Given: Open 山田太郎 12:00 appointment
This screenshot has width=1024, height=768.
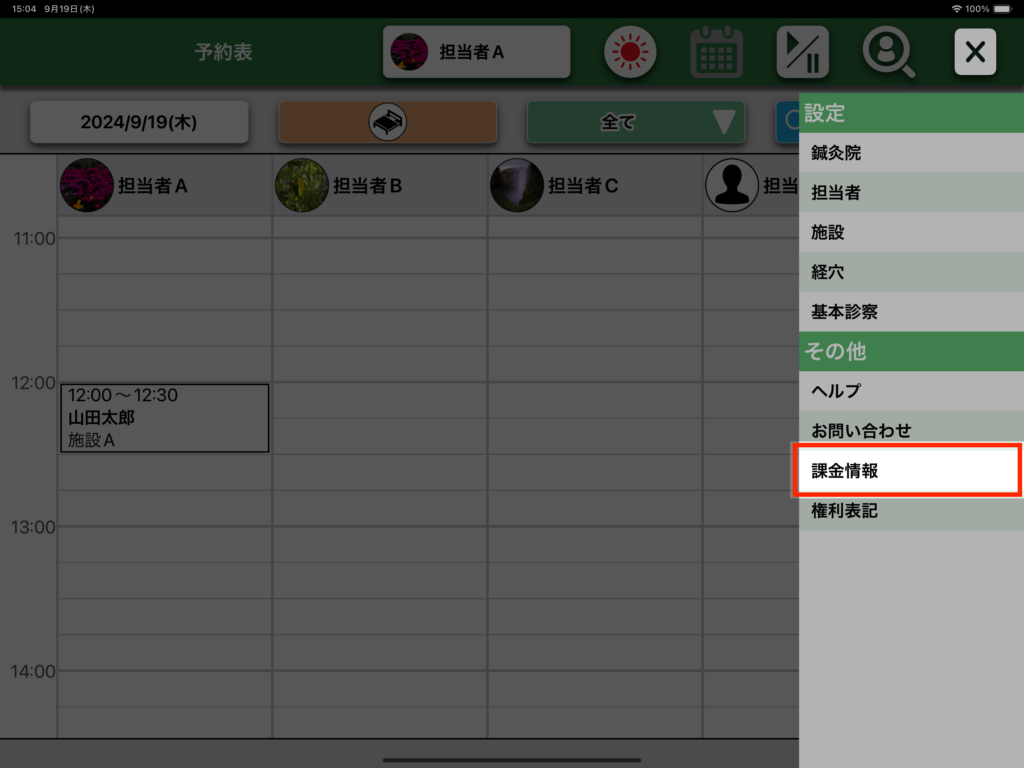Looking at the screenshot, I should [x=164, y=418].
